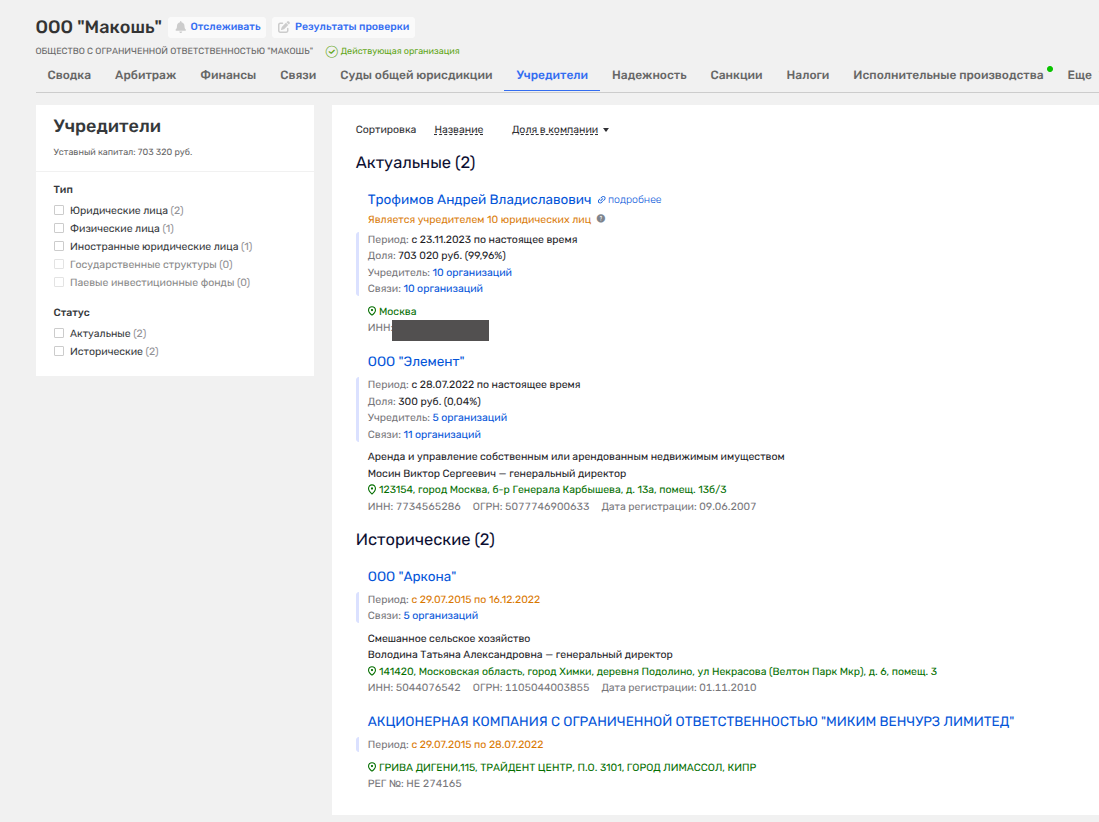Switch to the Арбитраж tab
The width and height of the screenshot is (1099, 822).
[x=145, y=75]
